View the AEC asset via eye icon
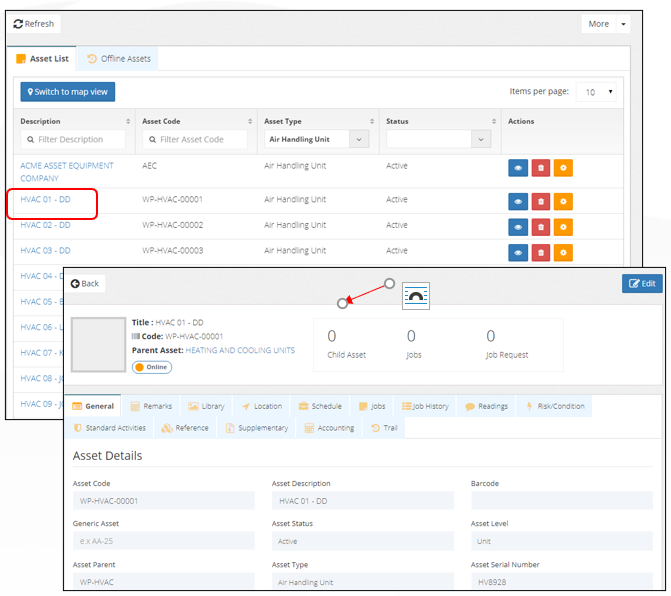The image size is (671, 596). tap(518, 168)
